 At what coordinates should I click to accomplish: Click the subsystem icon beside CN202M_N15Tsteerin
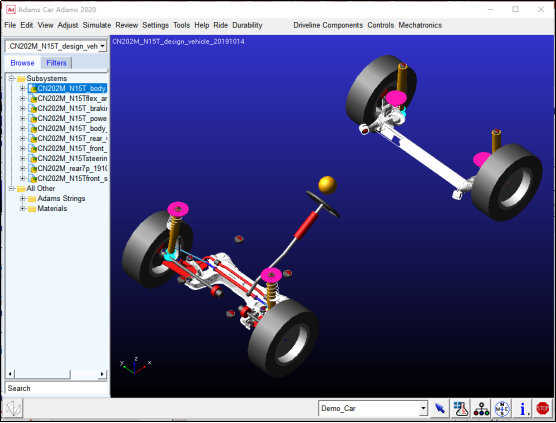click(x=33, y=158)
